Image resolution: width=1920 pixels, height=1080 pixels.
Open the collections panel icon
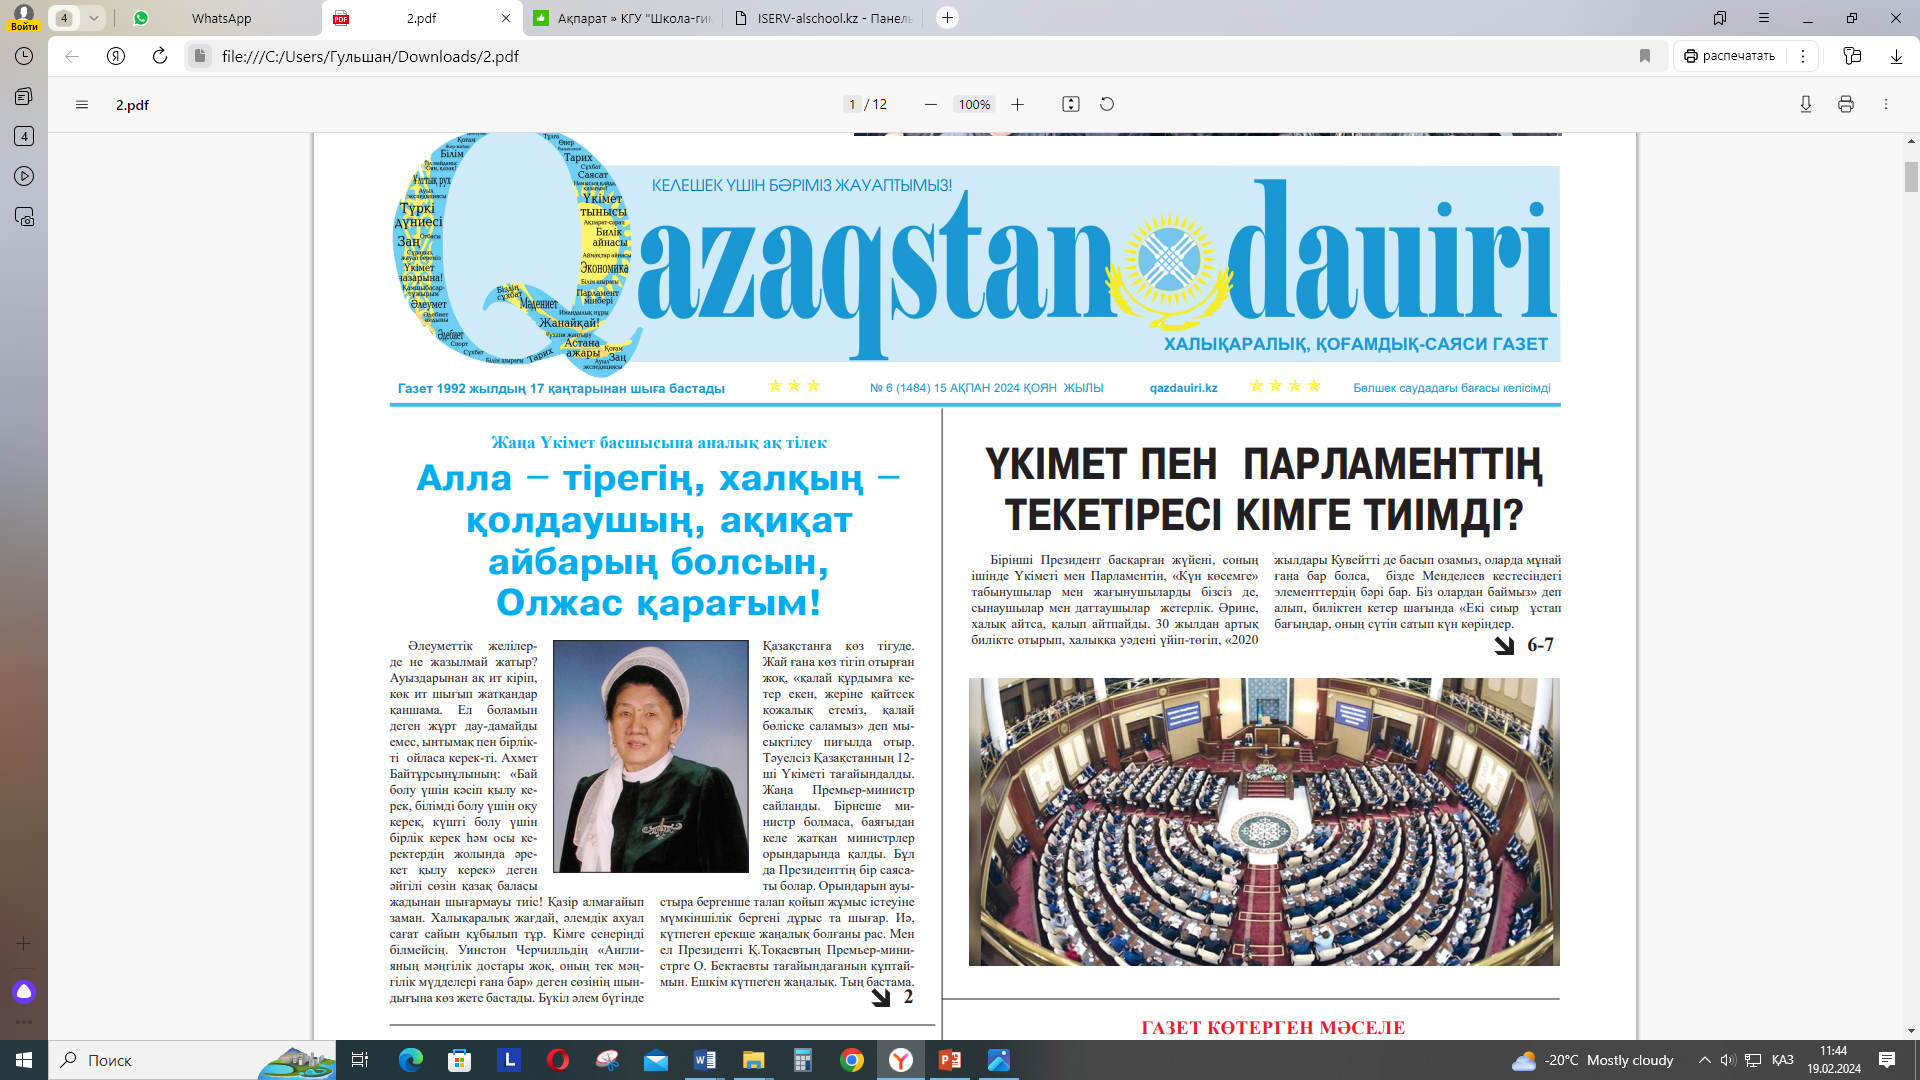(x=1852, y=56)
